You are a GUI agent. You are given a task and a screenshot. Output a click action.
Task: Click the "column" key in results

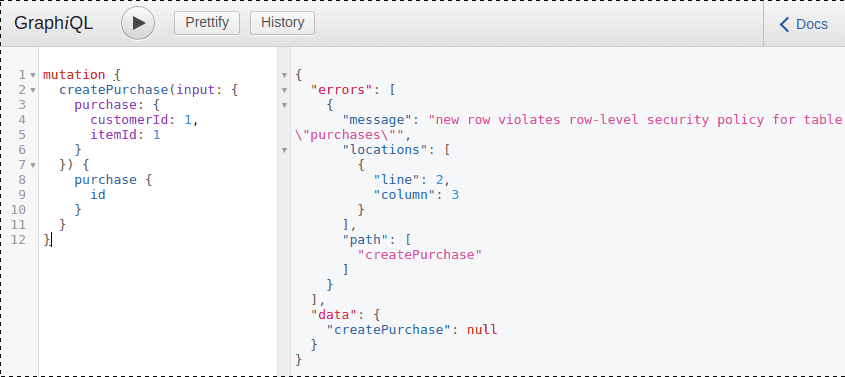(408, 195)
